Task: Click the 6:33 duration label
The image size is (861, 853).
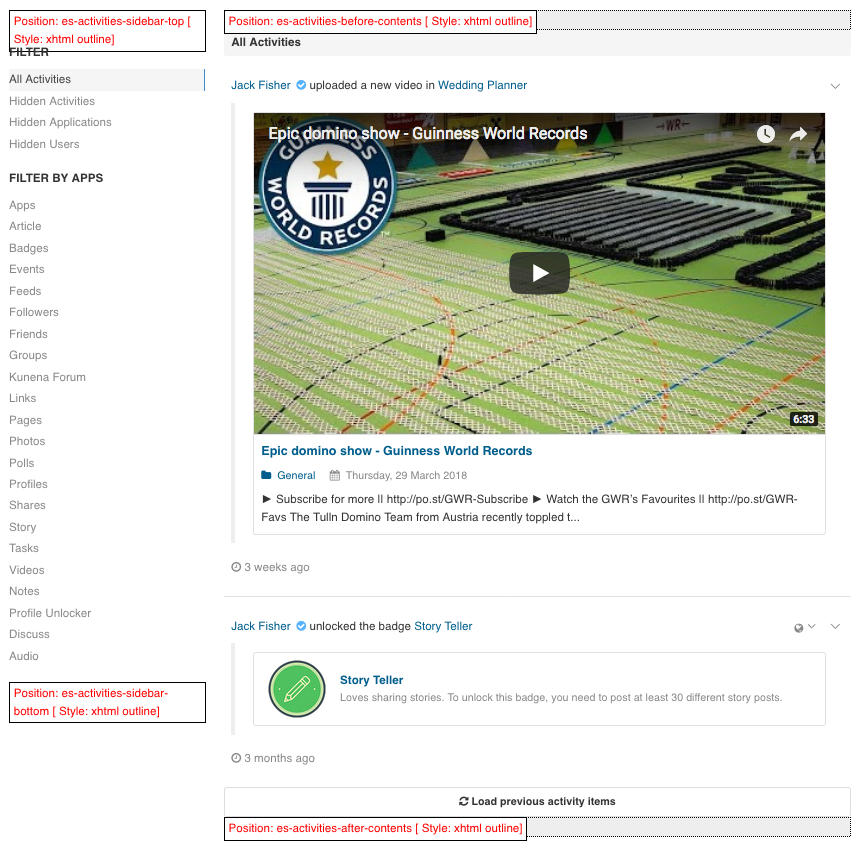Action: [803, 419]
